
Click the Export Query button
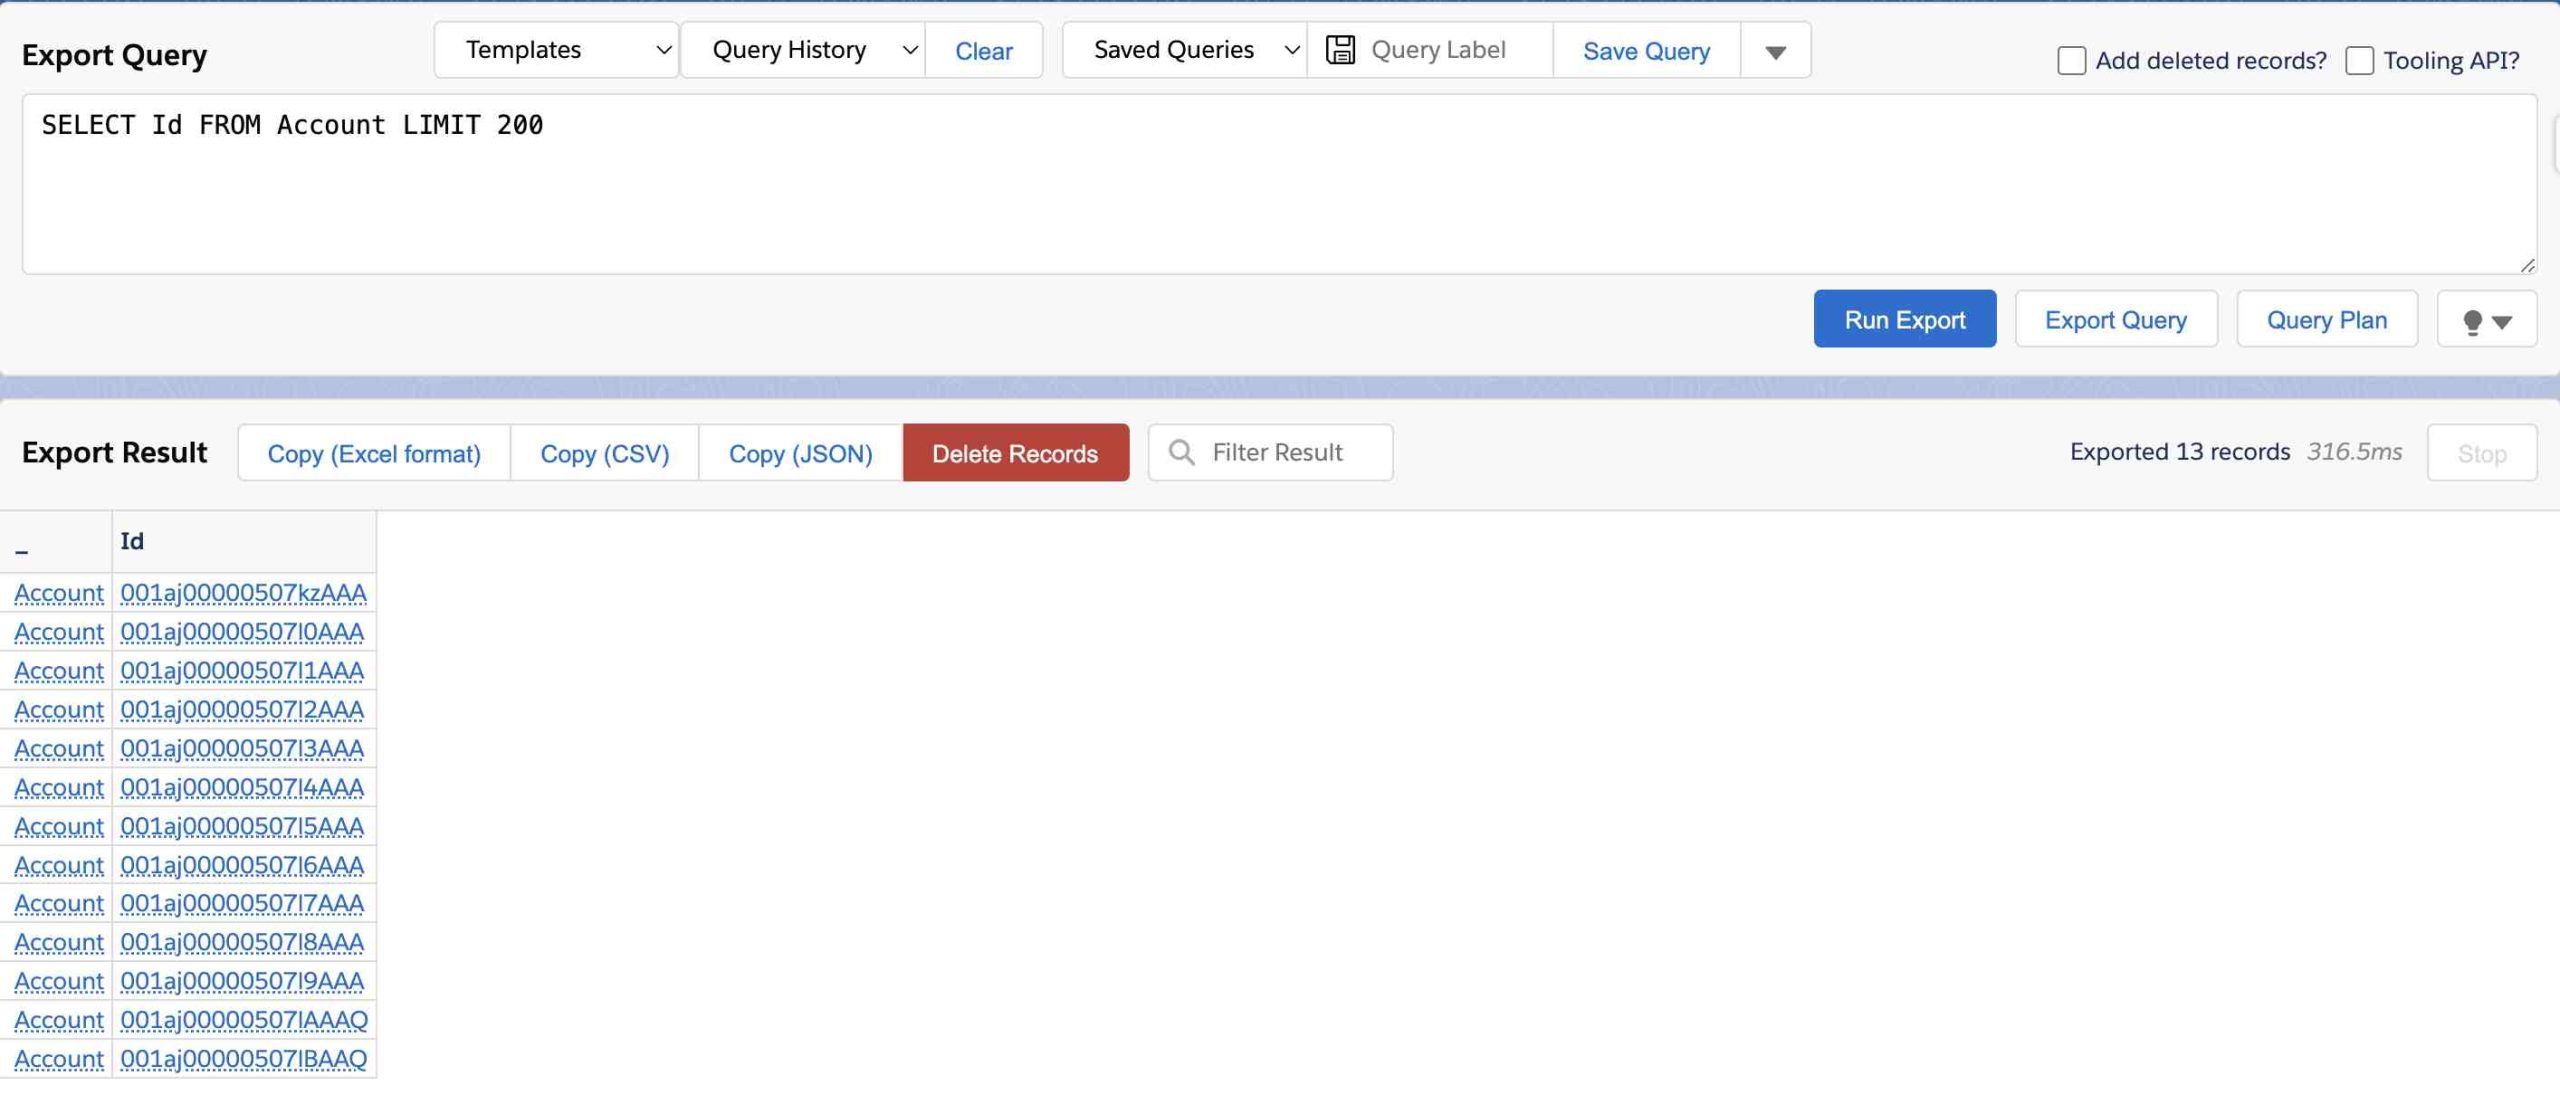pyautogui.click(x=2116, y=320)
